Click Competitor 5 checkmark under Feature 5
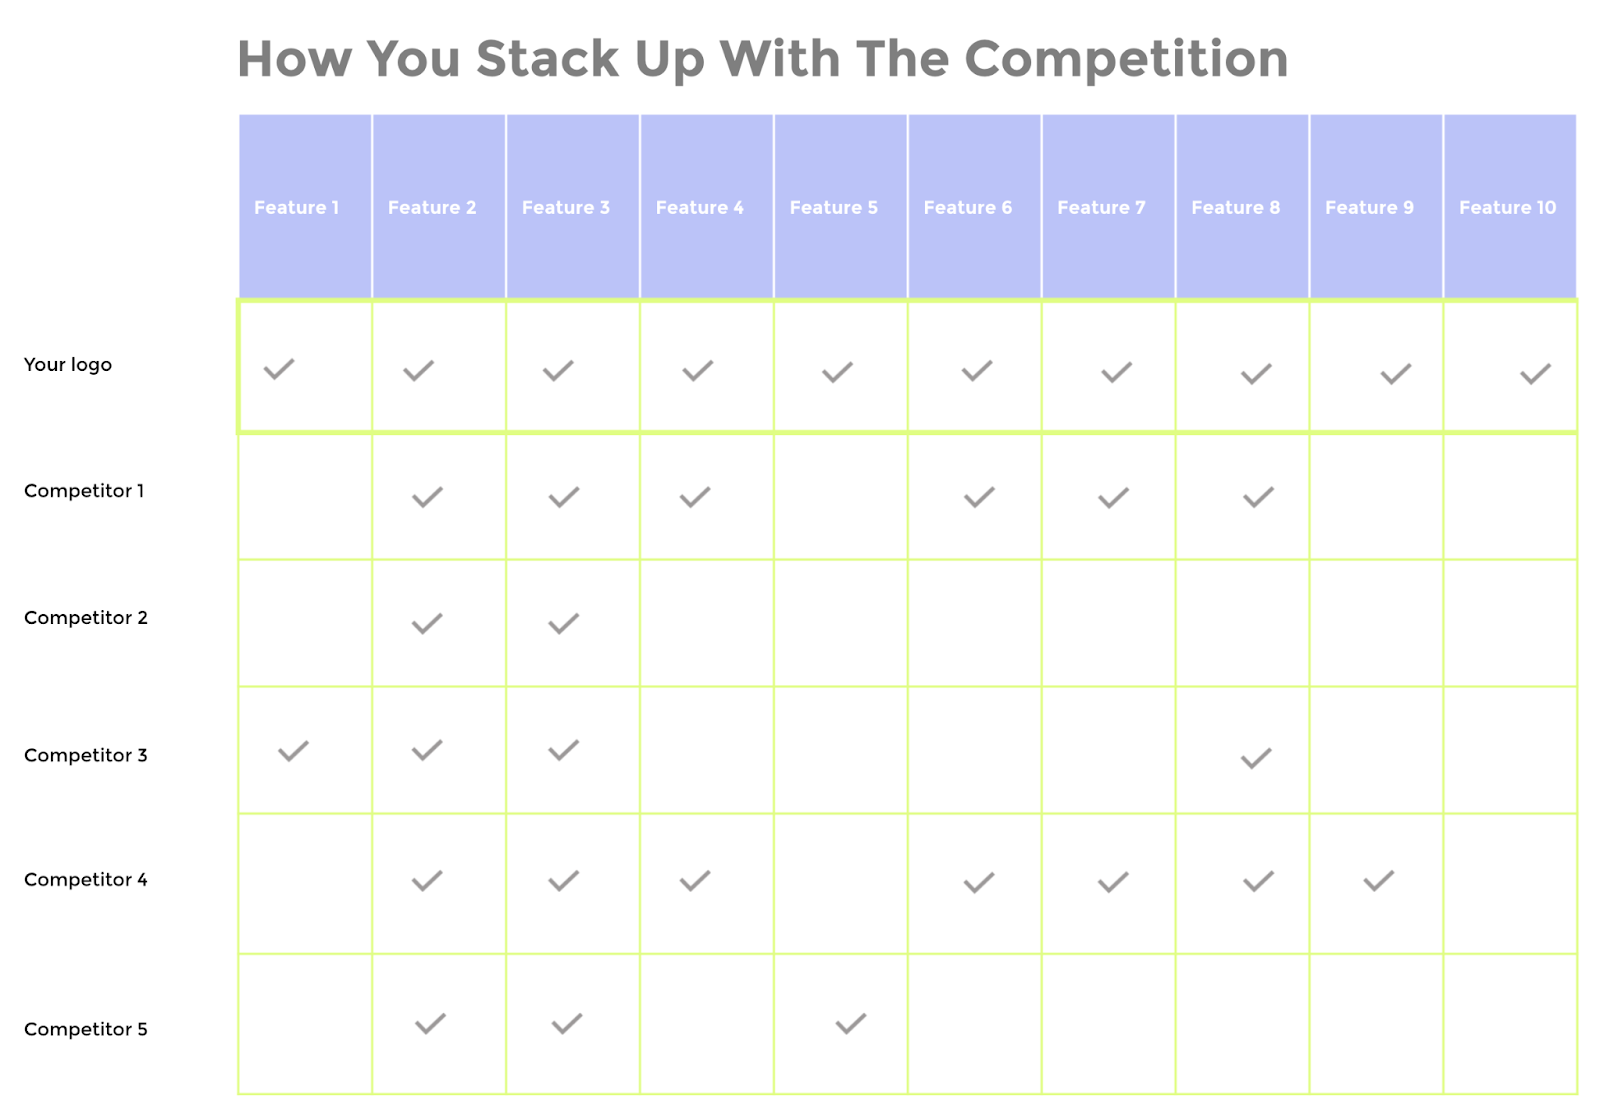The image size is (1600, 1120). 851,1024
